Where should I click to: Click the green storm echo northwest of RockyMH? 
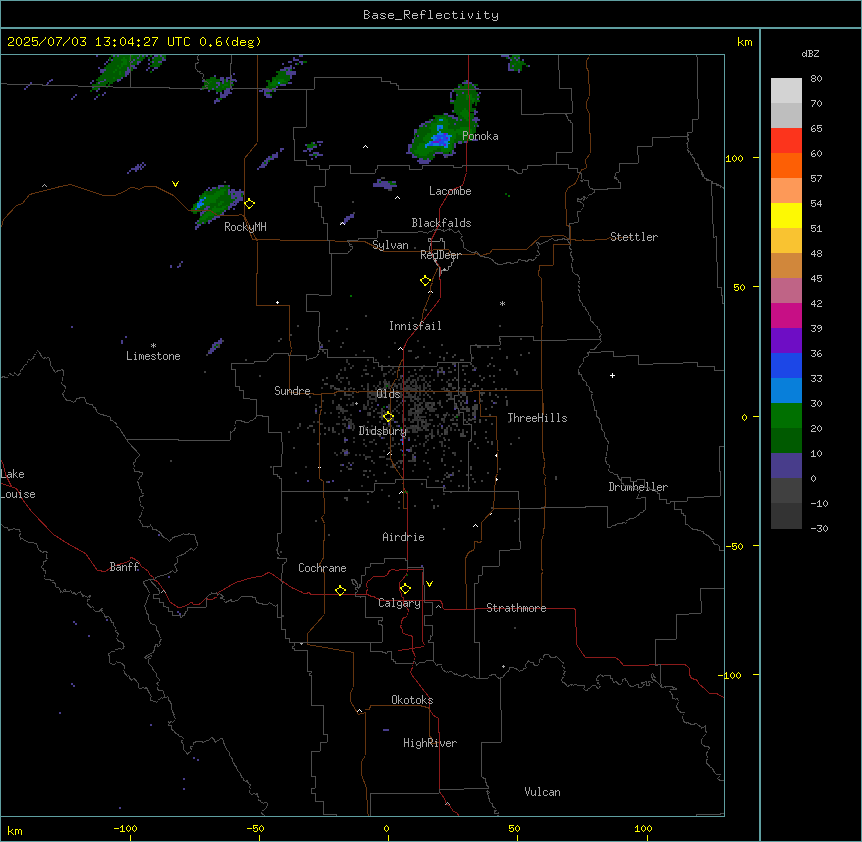(x=216, y=204)
